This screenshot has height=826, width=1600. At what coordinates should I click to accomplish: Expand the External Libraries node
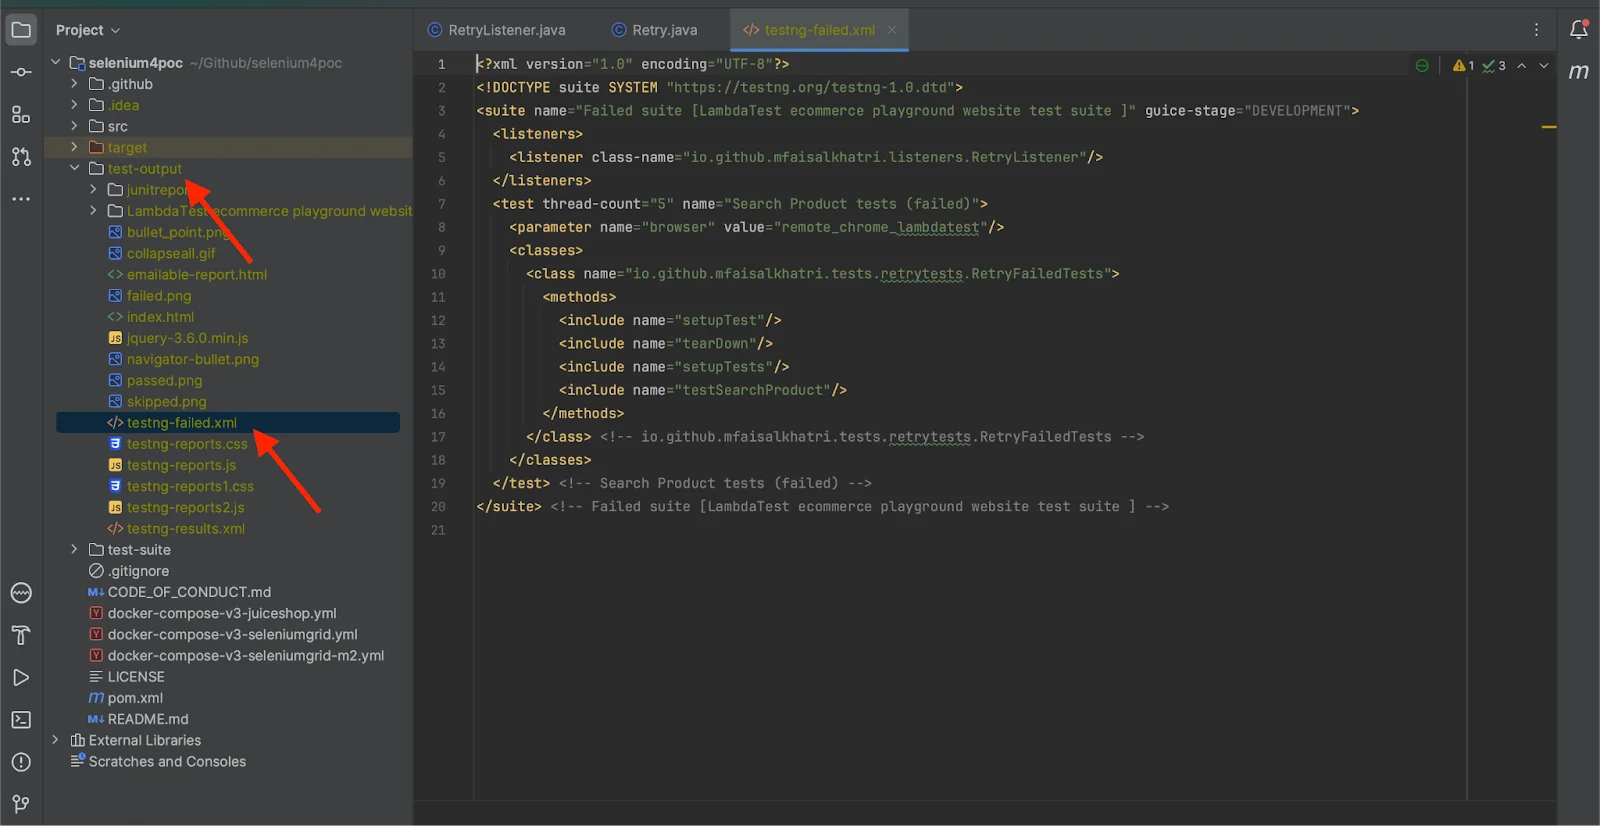tap(55, 740)
